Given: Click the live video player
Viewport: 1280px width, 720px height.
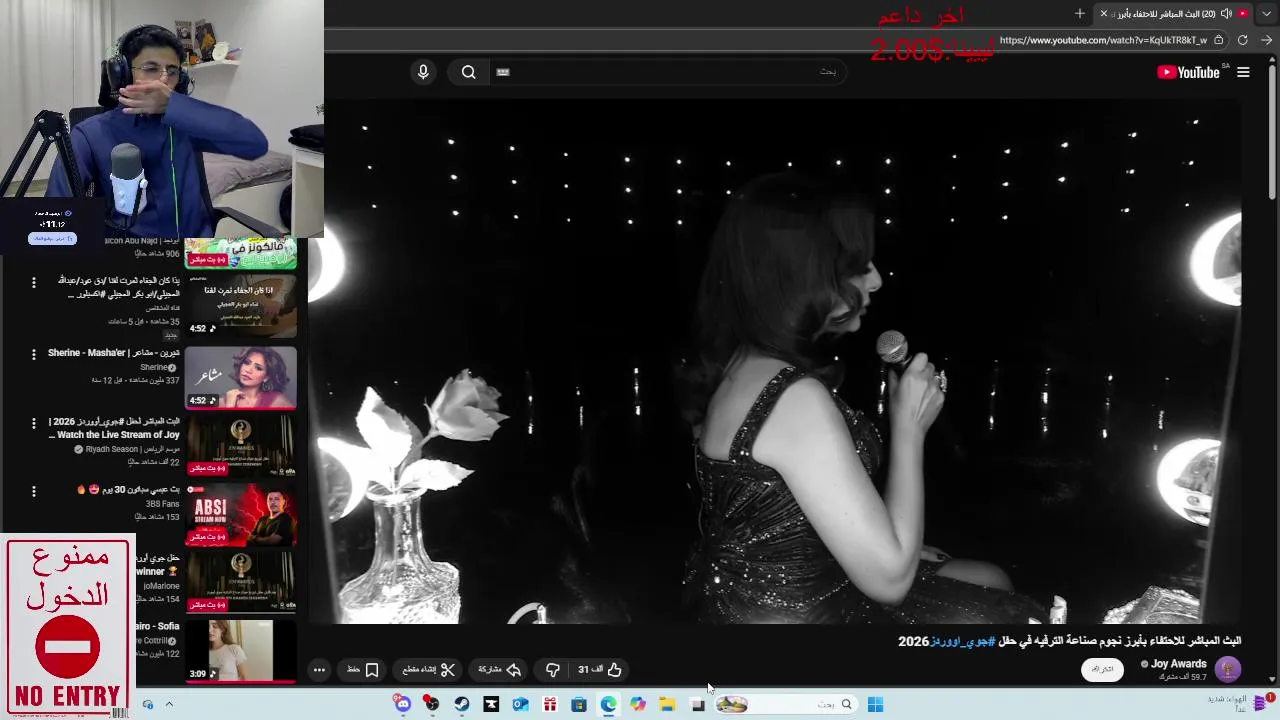Looking at the screenshot, I should point(775,361).
